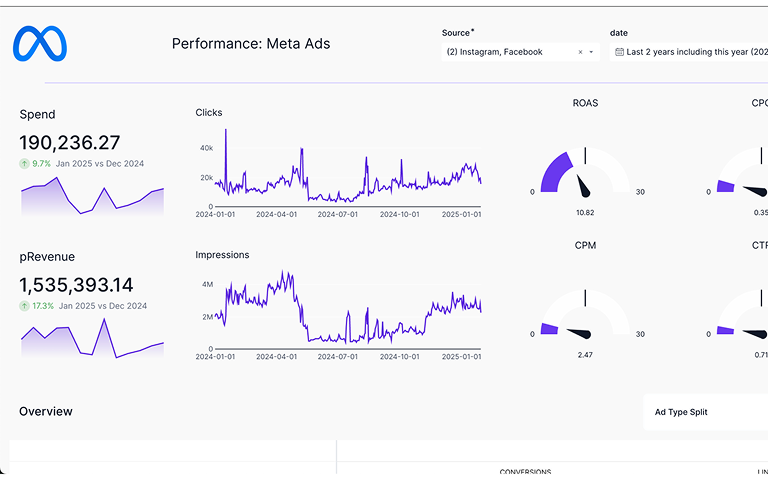The width and height of the screenshot is (768, 480).
Task: Click the Overview section heading
Action: pyautogui.click(x=46, y=412)
